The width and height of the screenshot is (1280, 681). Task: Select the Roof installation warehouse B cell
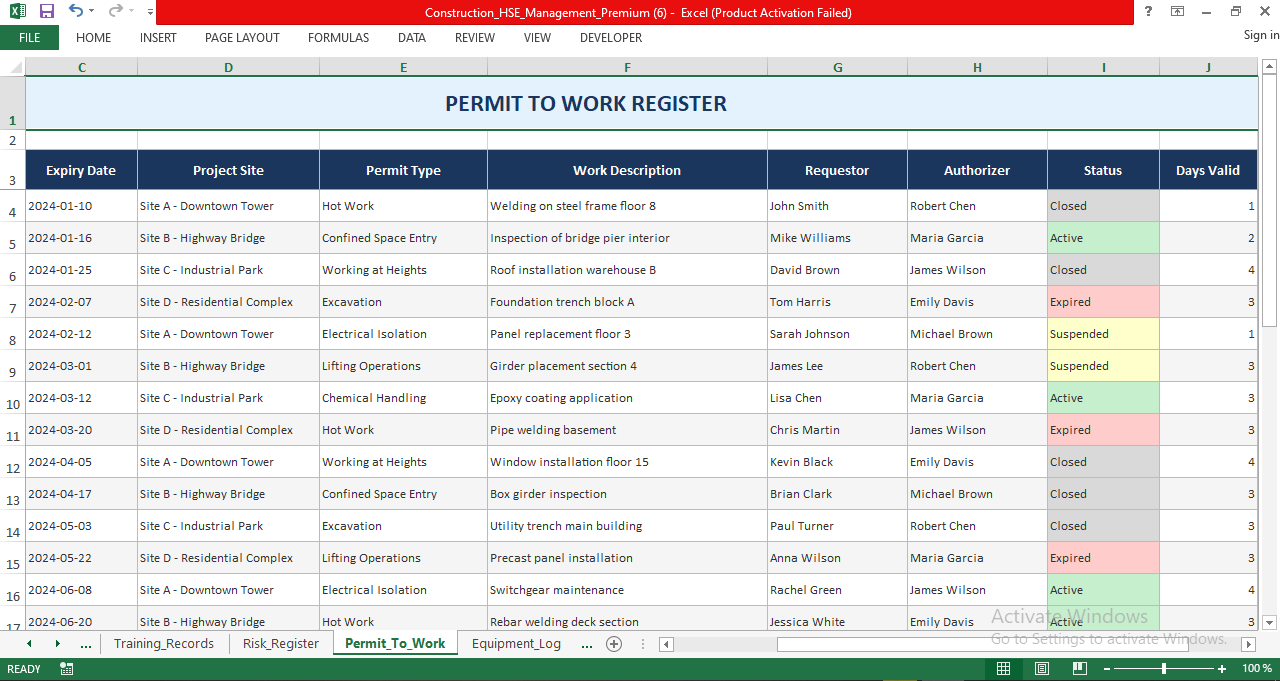point(627,270)
